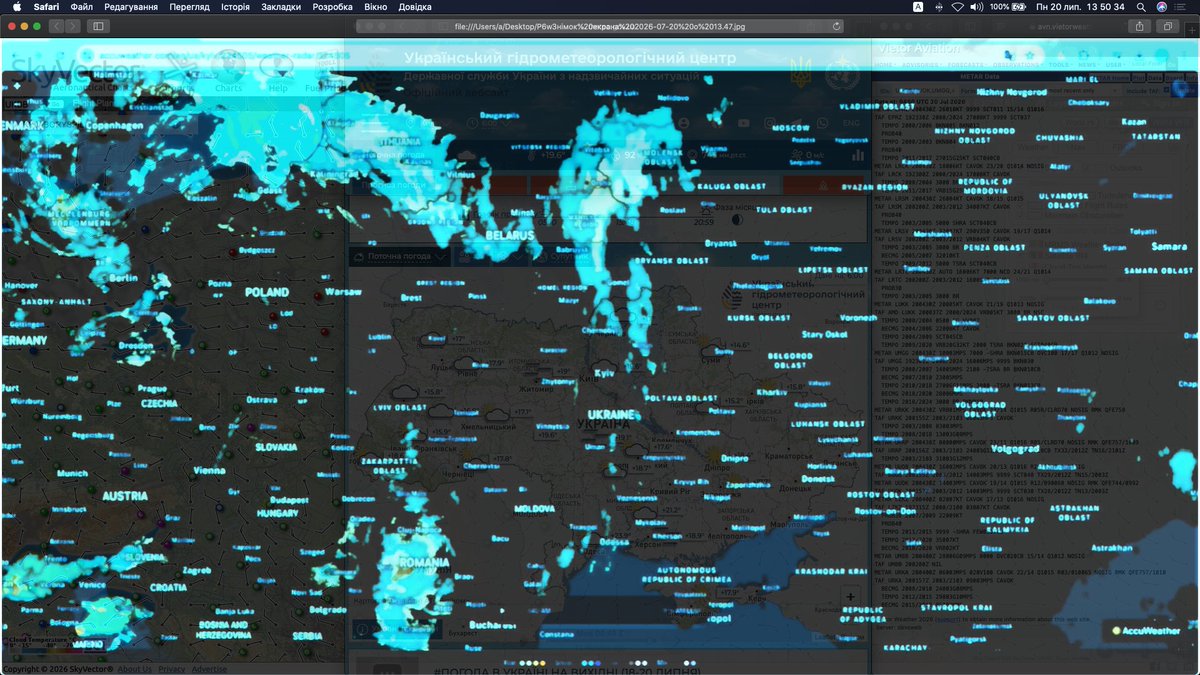
Task: Open the Довідка menu
Action: pos(415,7)
